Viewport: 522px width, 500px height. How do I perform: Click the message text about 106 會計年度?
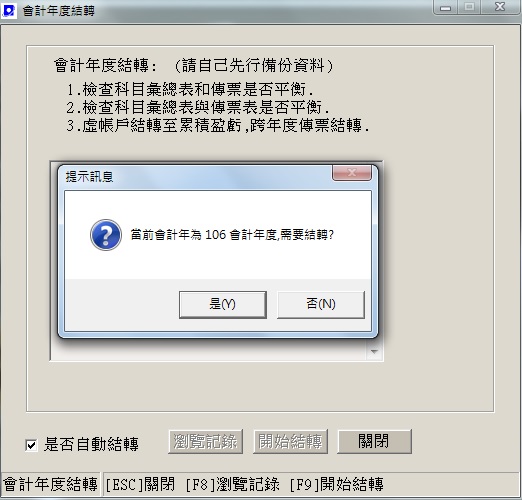(232, 235)
